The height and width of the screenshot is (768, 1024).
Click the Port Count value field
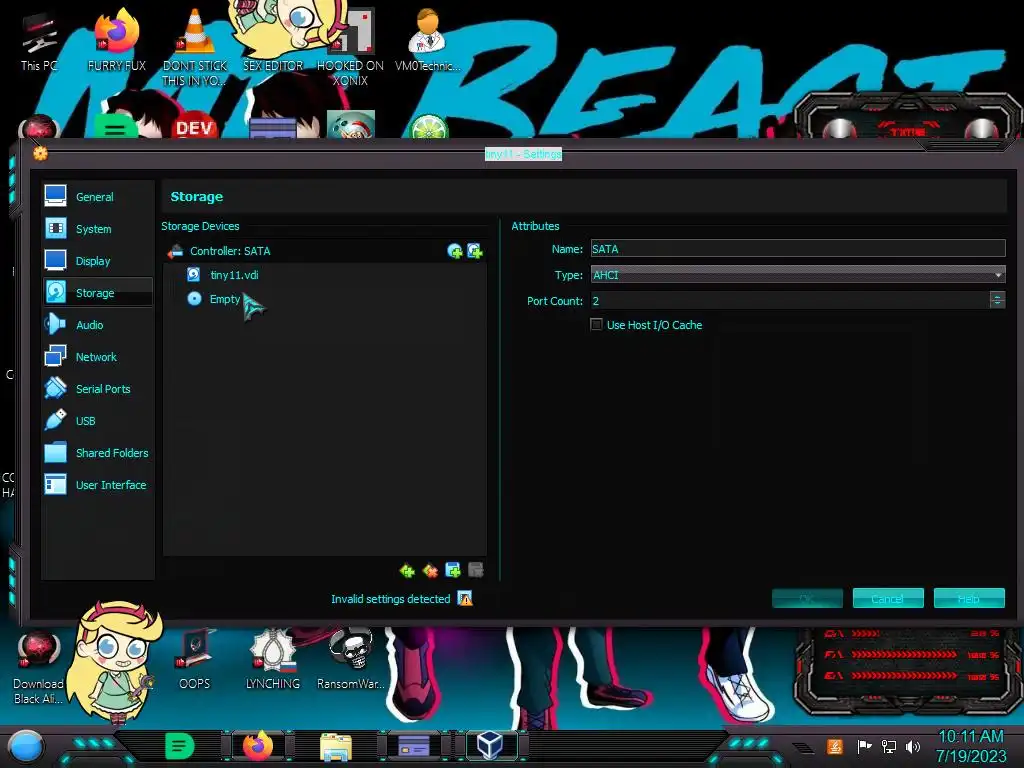click(790, 300)
